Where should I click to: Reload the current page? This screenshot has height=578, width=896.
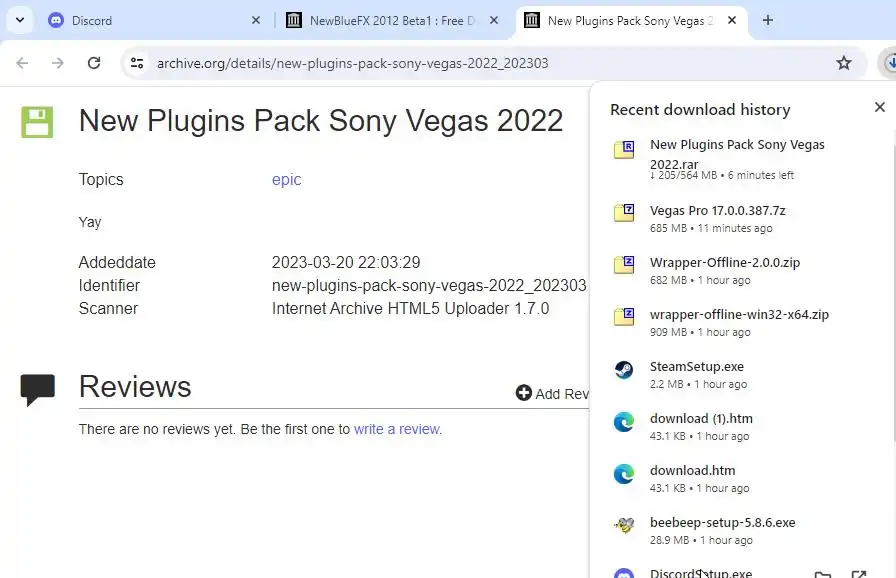click(94, 63)
